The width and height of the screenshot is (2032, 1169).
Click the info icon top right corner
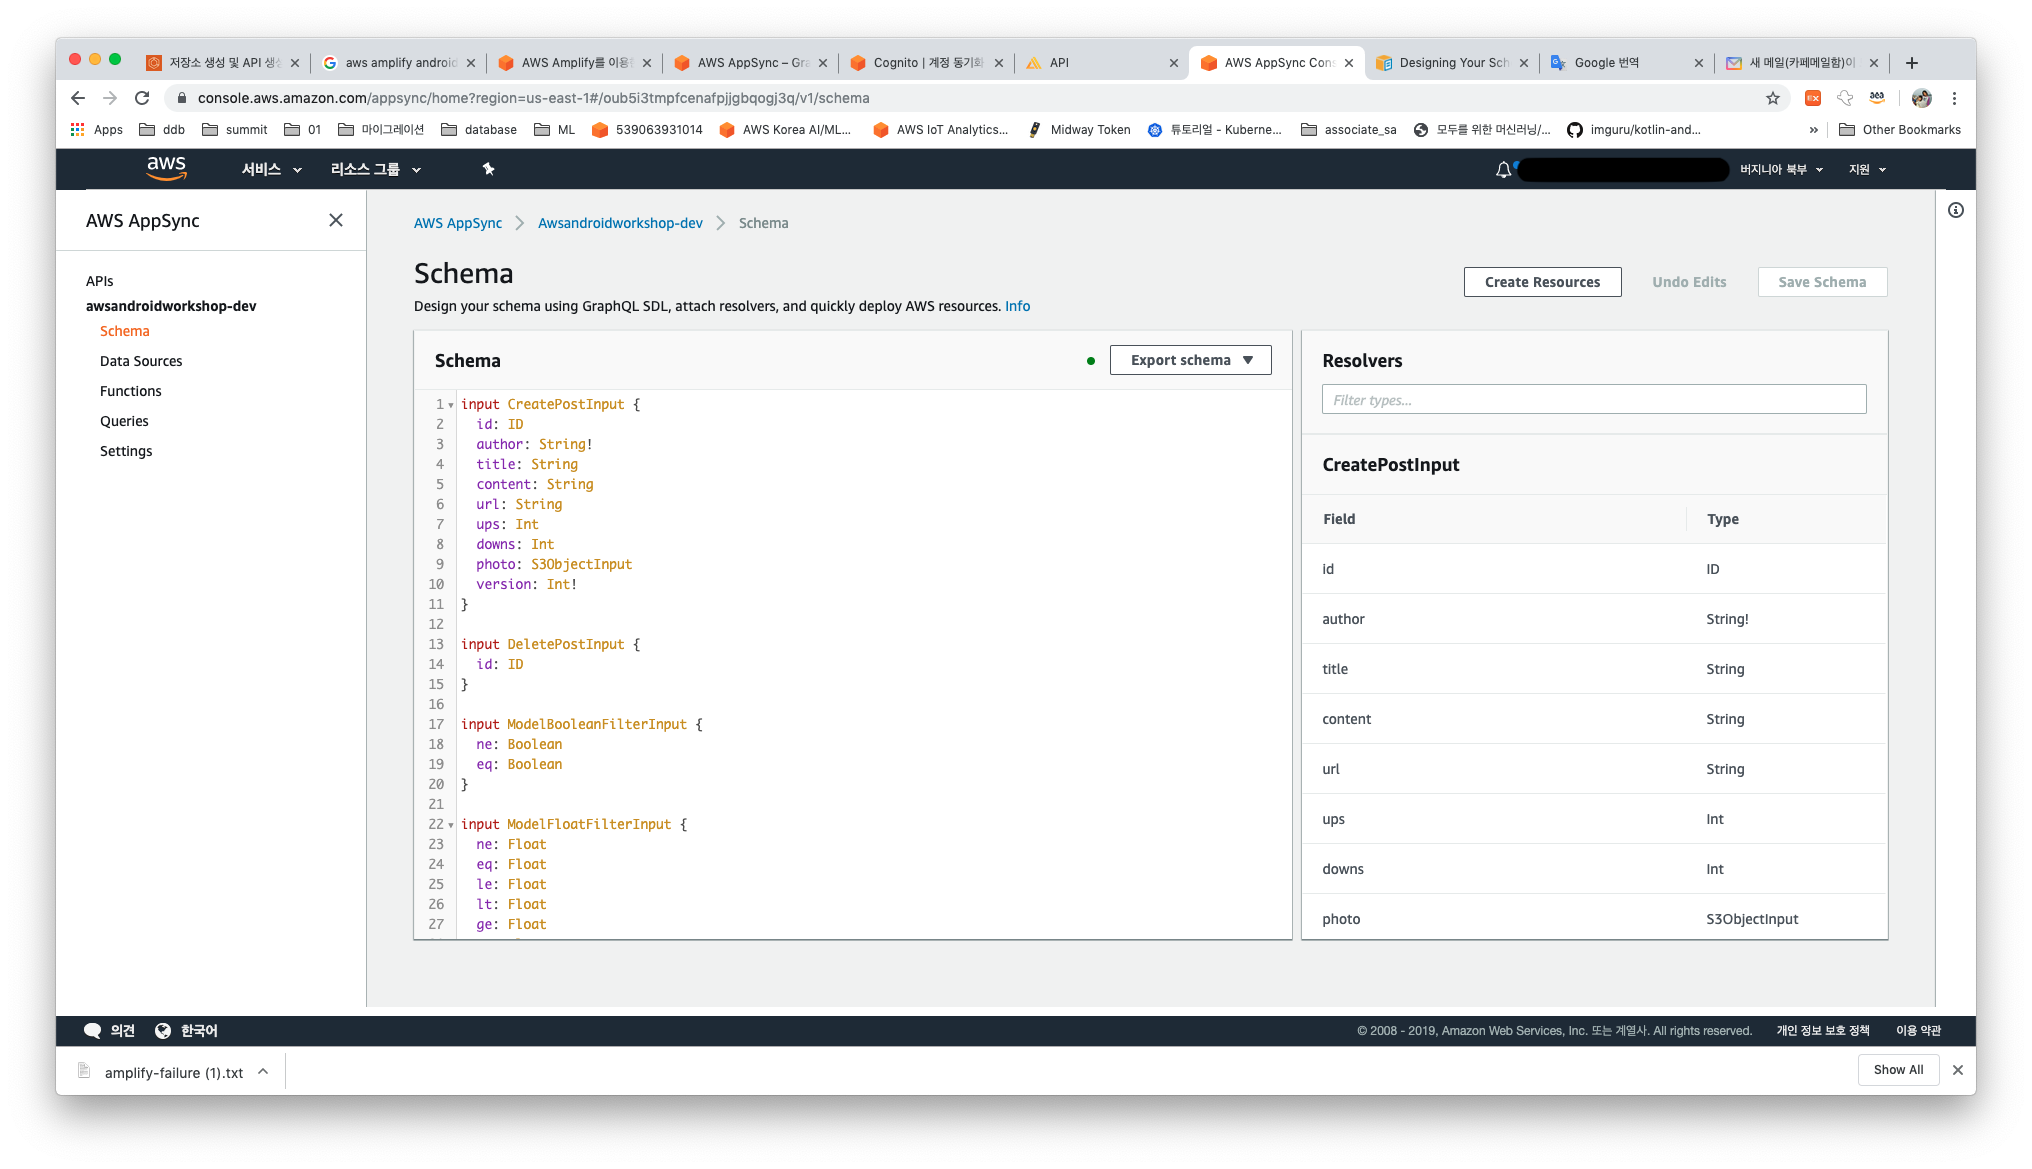click(x=1955, y=211)
